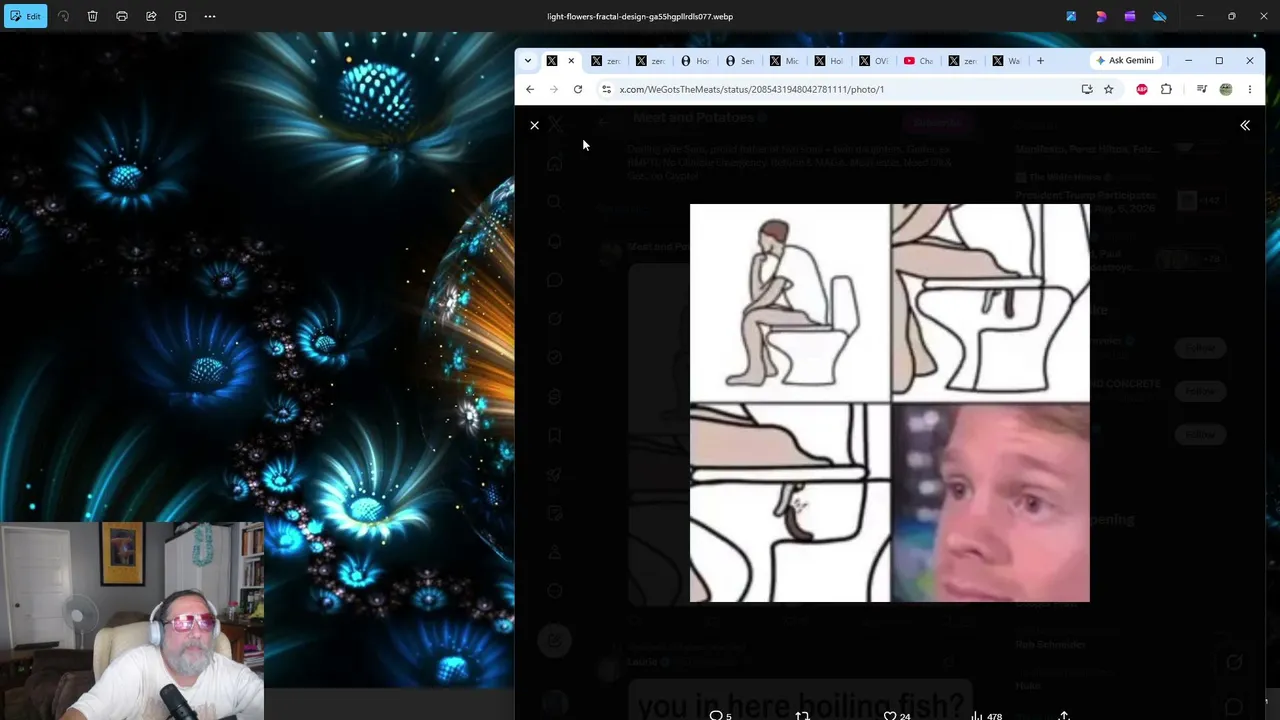This screenshot has width=1280, height=720.
Task: Open a new Chrome tab
Action: click(1040, 61)
